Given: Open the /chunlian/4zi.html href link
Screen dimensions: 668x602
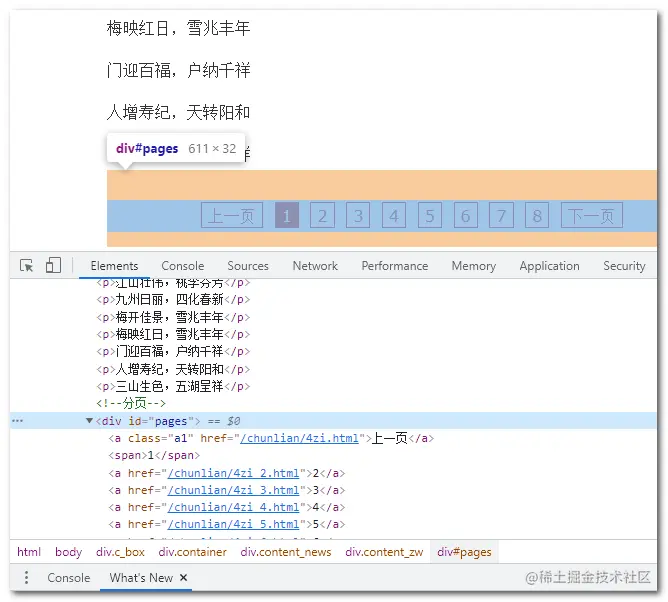Looking at the screenshot, I should [299, 438].
